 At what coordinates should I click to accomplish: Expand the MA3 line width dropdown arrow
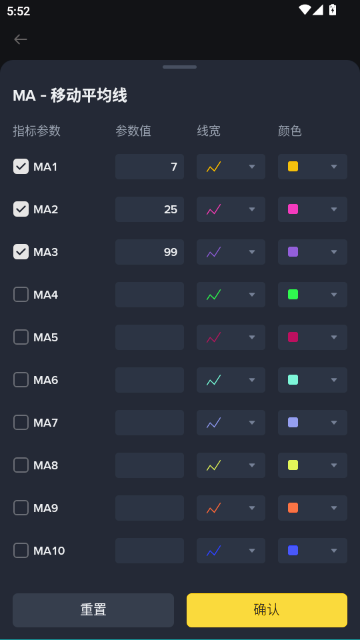click(252, 252)
